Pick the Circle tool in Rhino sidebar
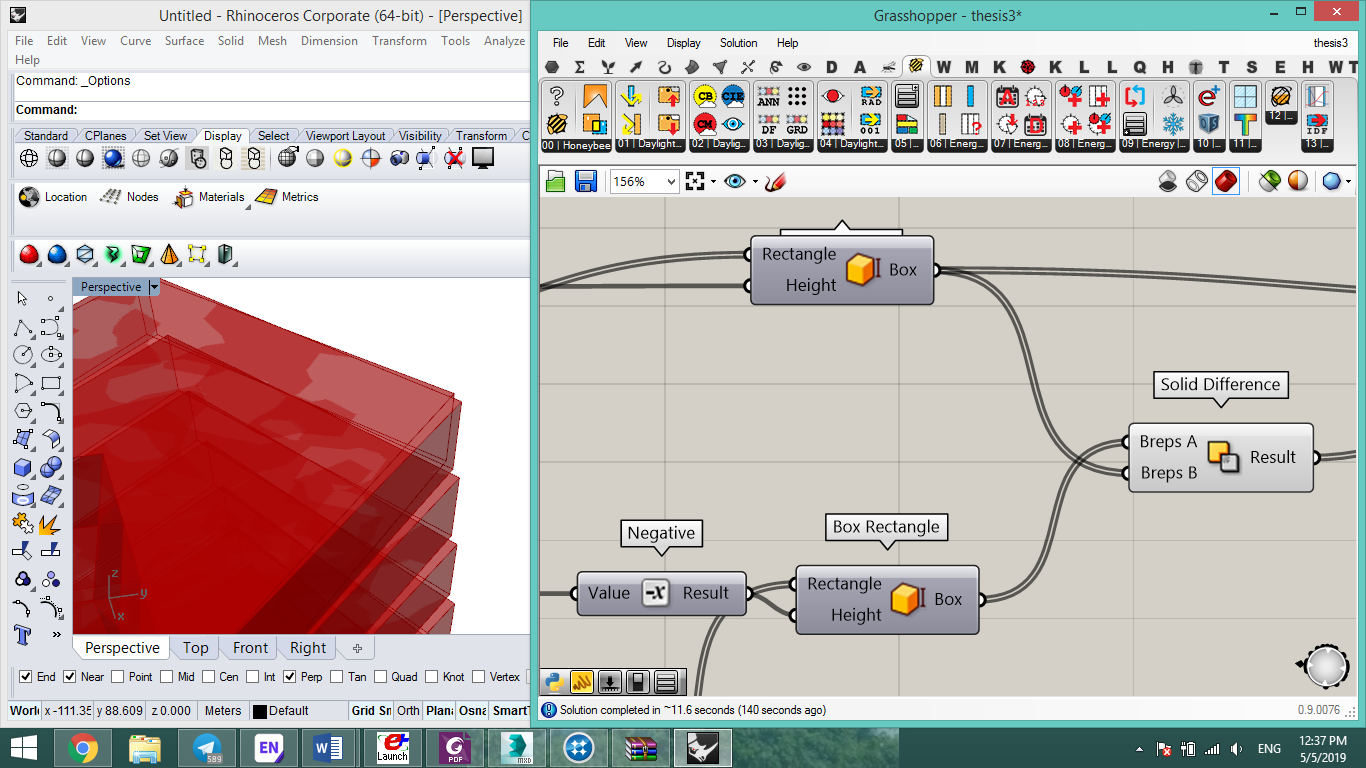The image size is (1366, 768). (23, 354)
